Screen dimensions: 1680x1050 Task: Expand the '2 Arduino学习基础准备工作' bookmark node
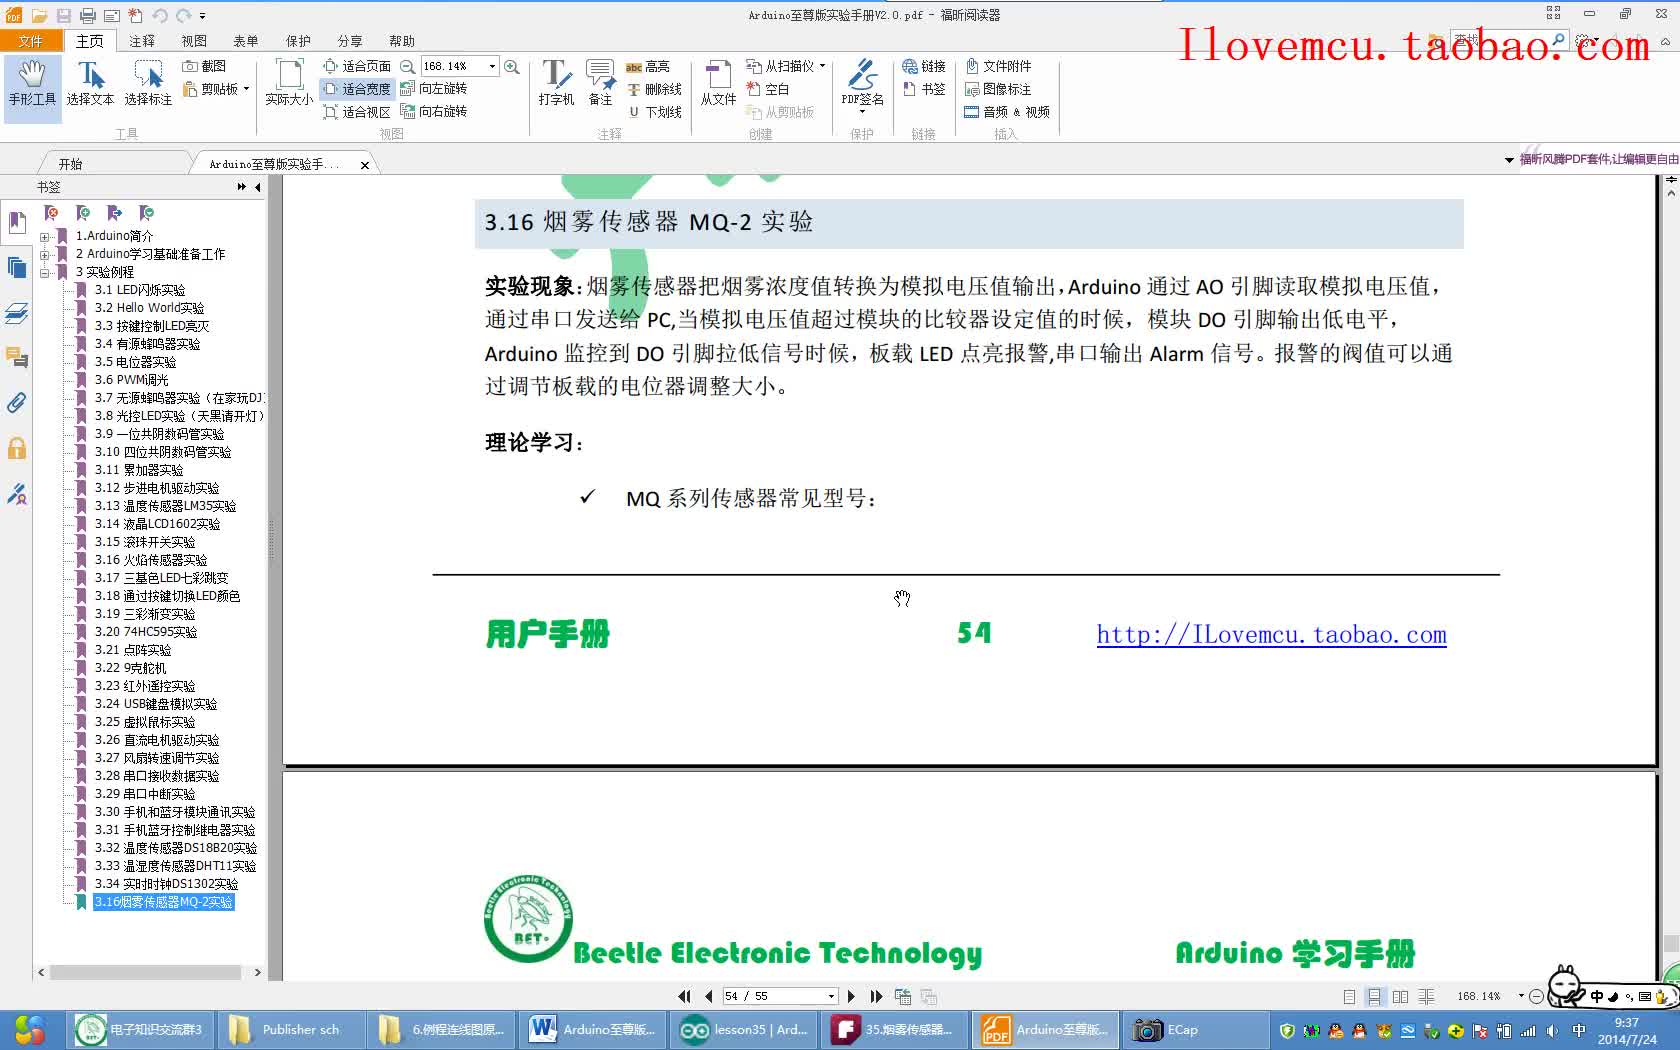point(45,255)
